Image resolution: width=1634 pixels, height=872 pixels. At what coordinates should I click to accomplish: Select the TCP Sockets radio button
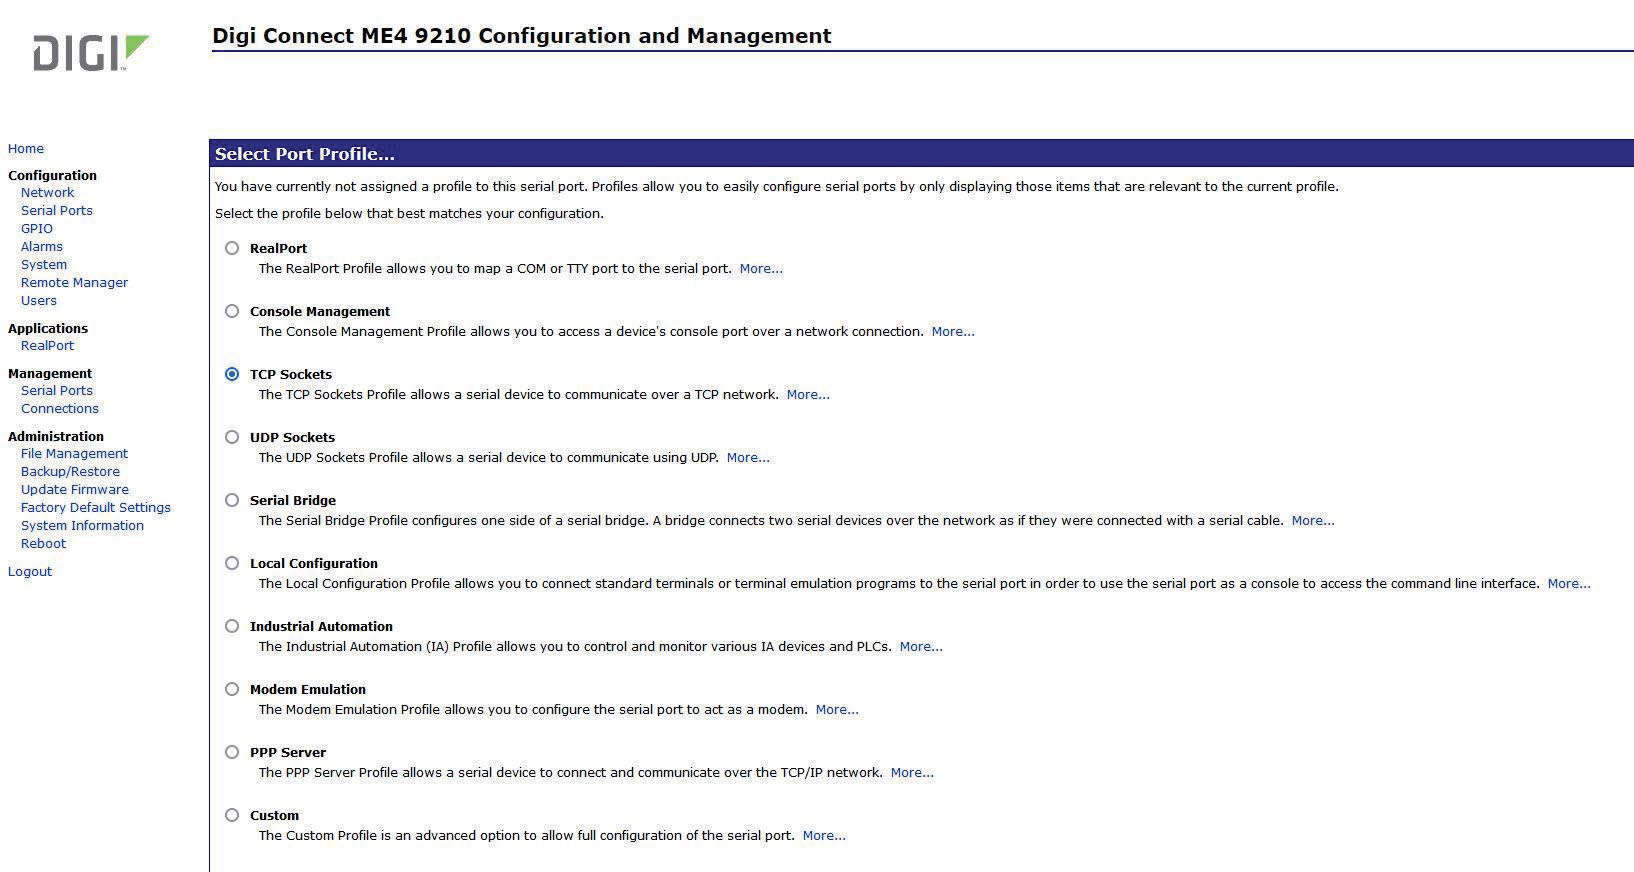232,374
